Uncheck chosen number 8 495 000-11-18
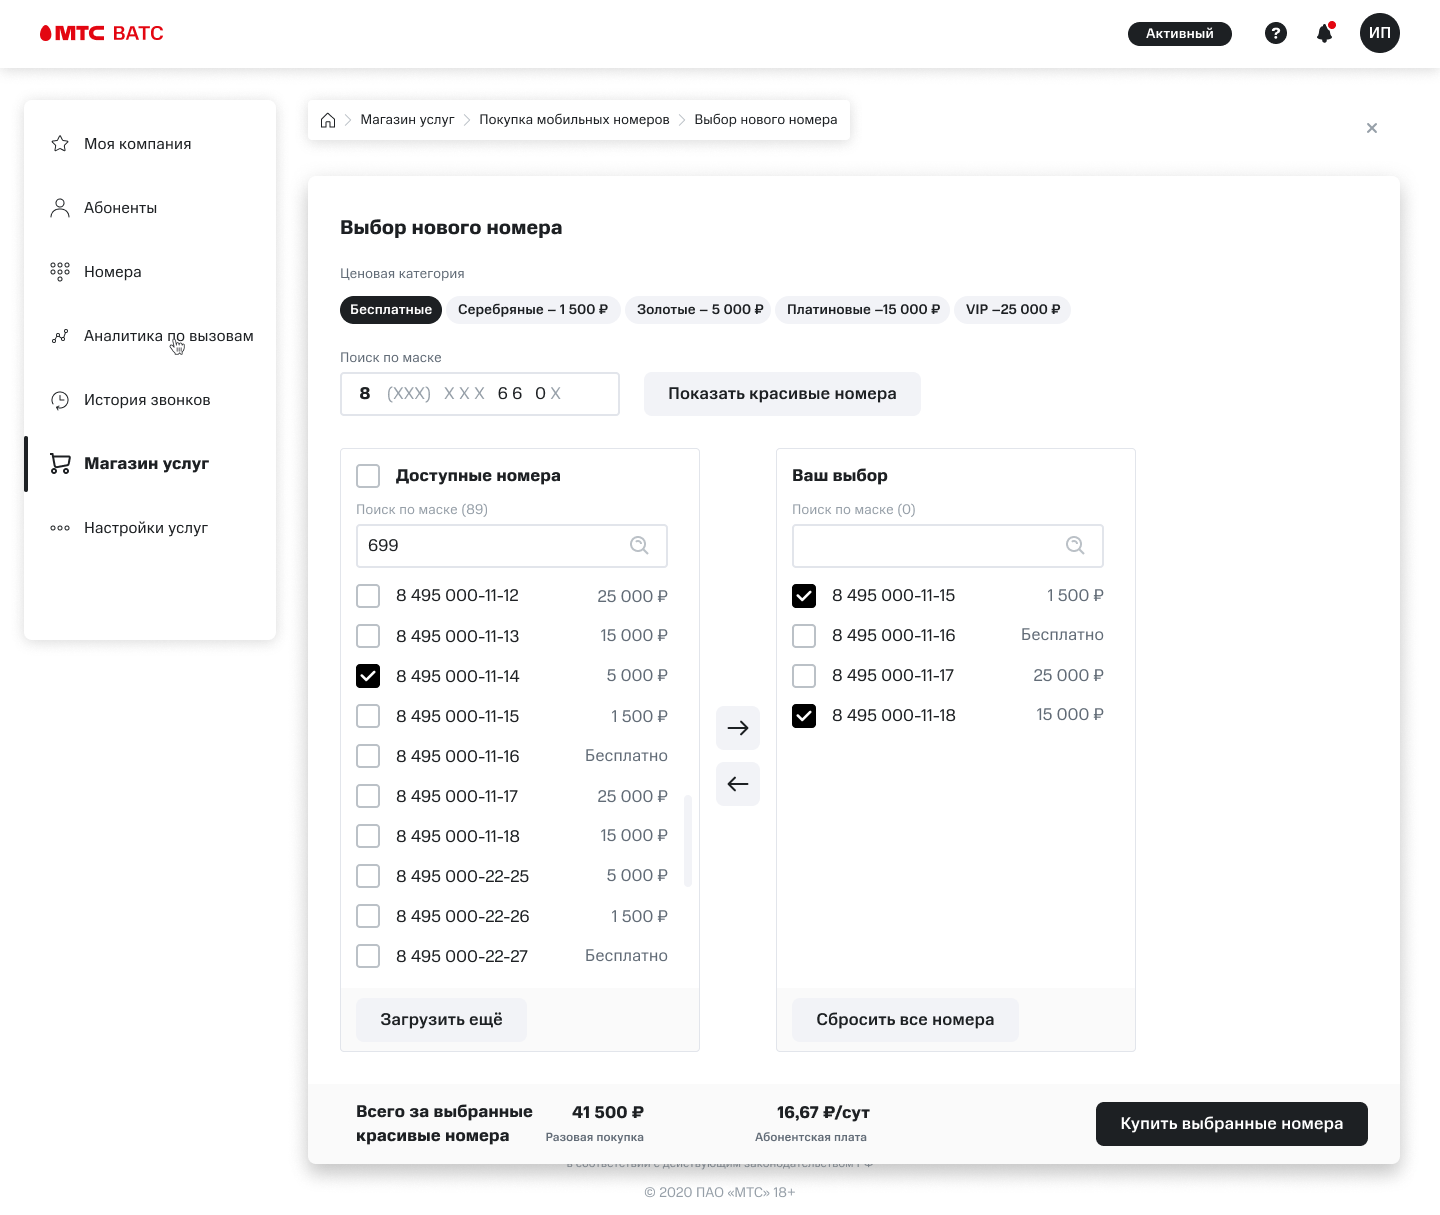 804,716
